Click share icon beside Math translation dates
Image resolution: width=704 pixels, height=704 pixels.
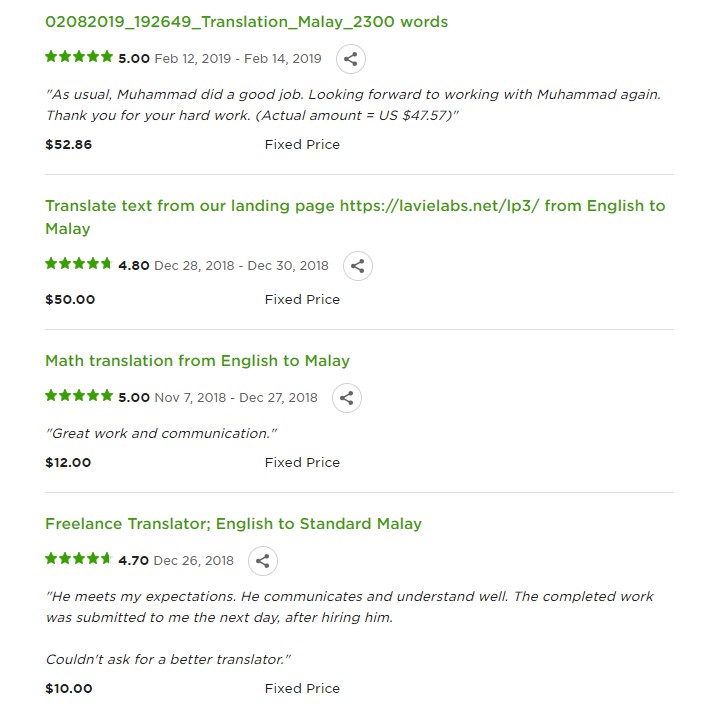tap(346, 398)
